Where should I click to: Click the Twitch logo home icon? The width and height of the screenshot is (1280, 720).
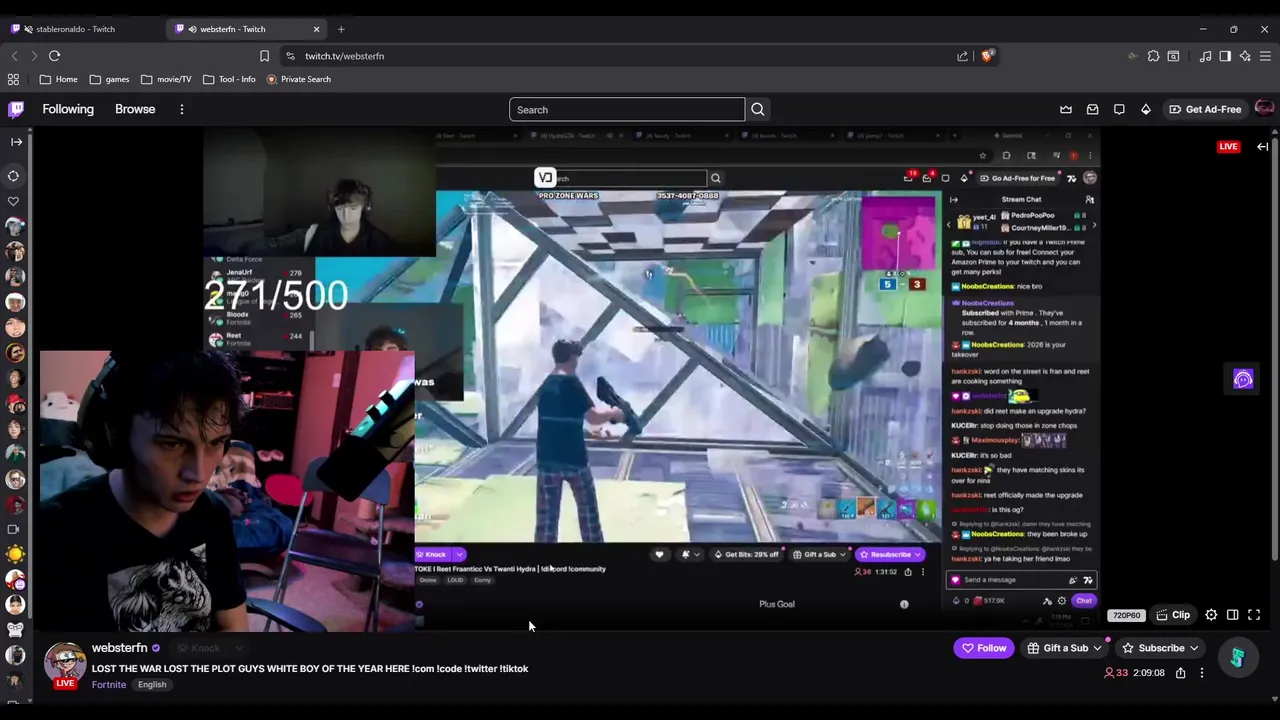tap(16, 109)
